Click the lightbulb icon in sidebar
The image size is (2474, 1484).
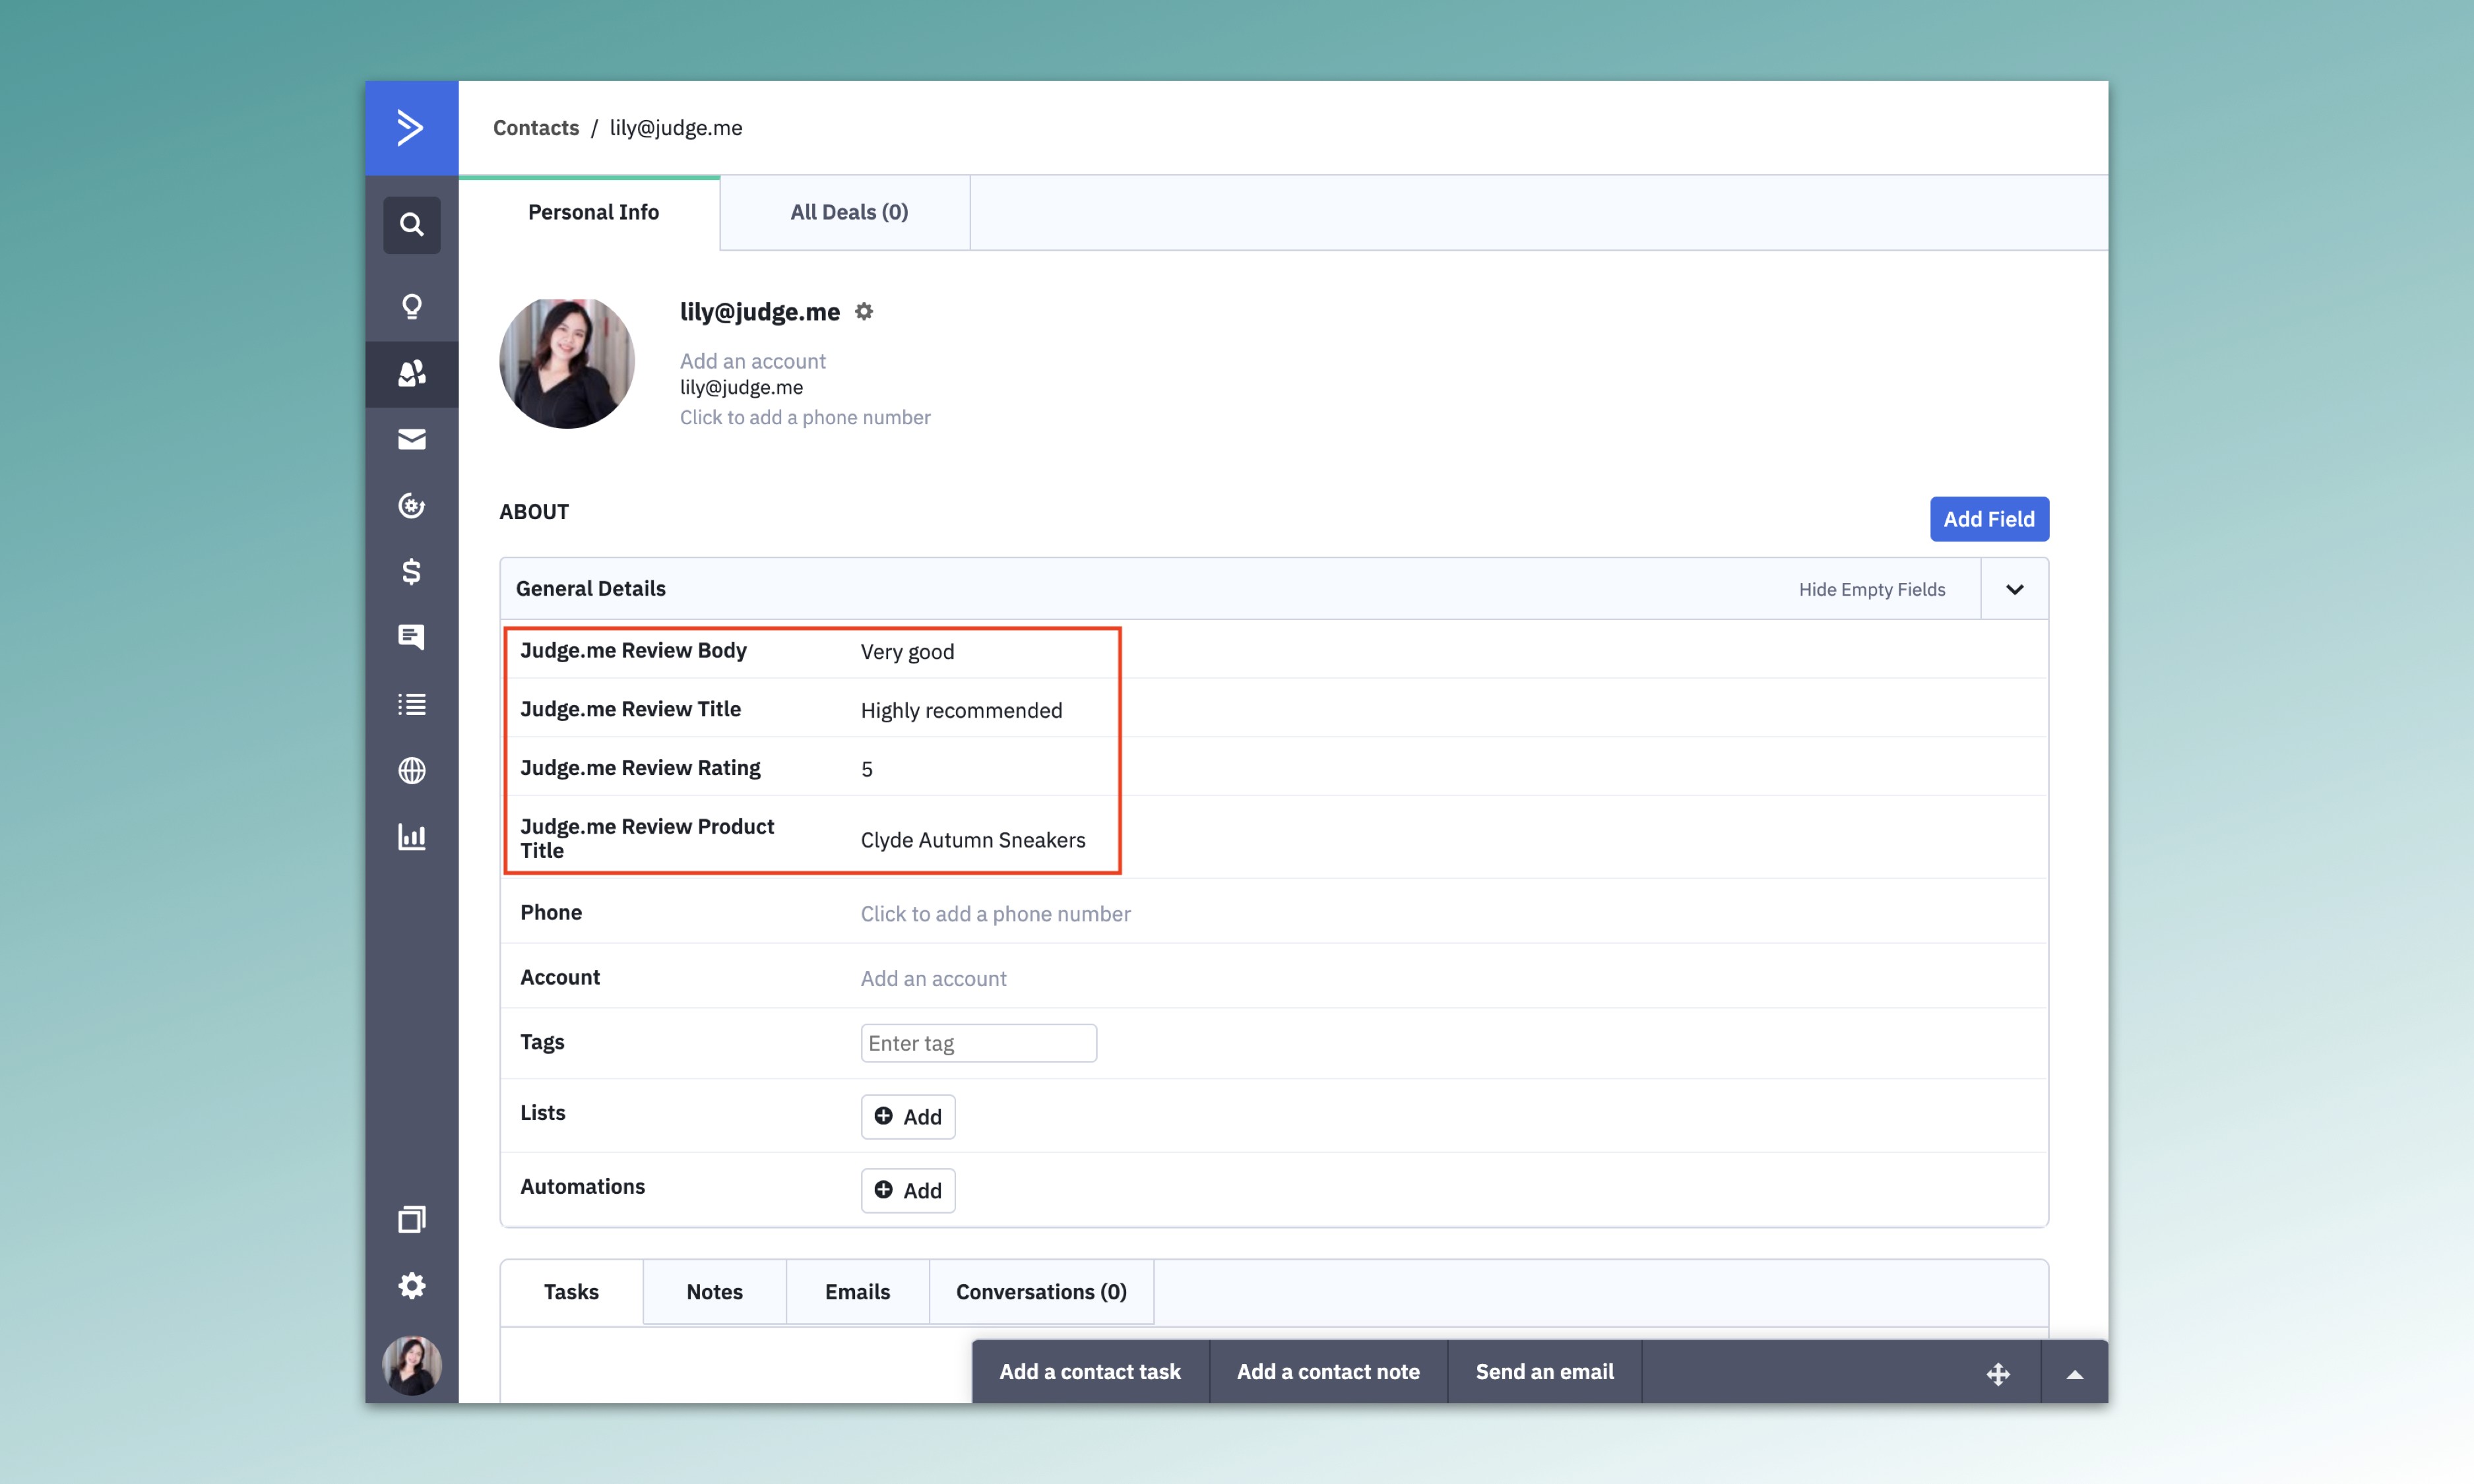tap(411, 306)
